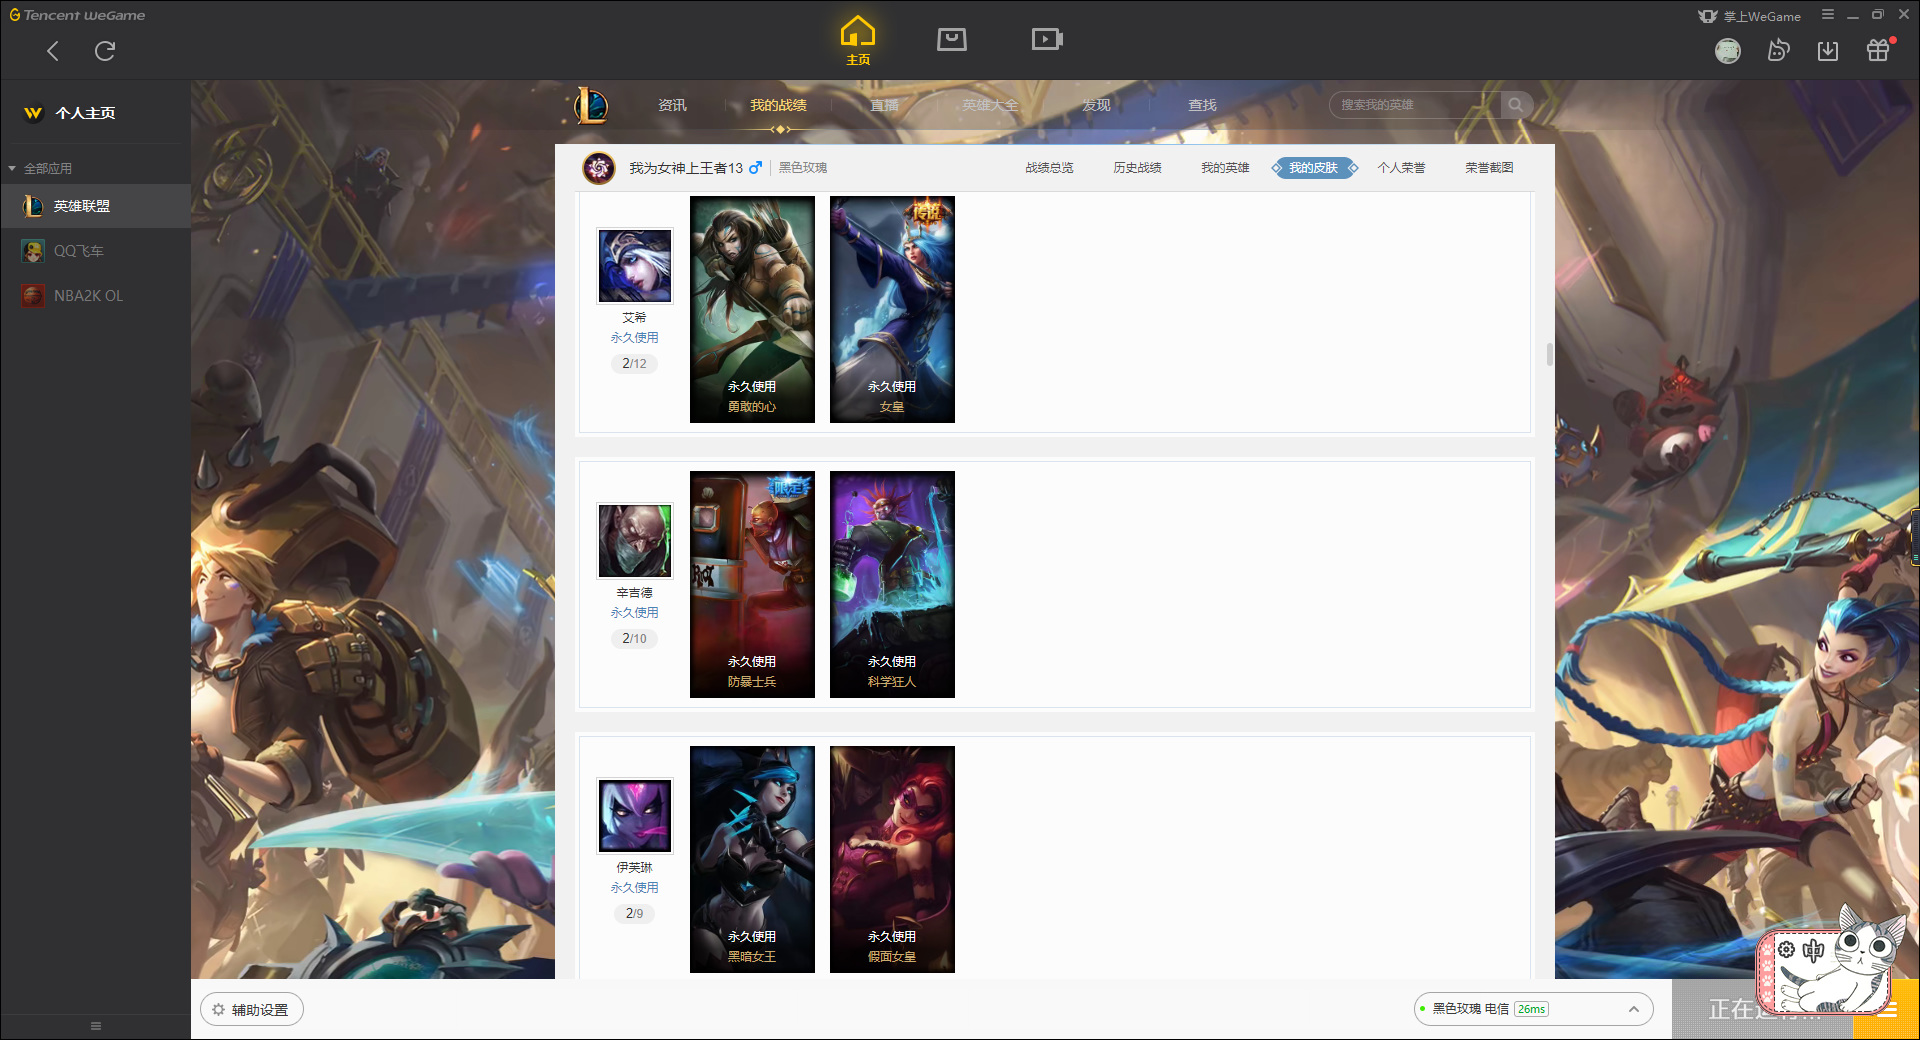Open the 女皇 skin card
This screenshot has width=1920, height=1040.
coord(892,309)
